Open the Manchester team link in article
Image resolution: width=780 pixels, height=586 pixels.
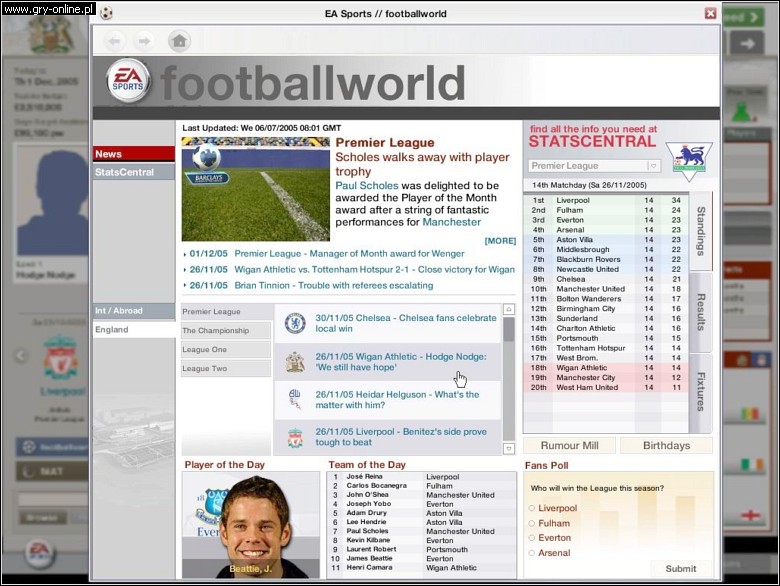click(x=452, y=222)
